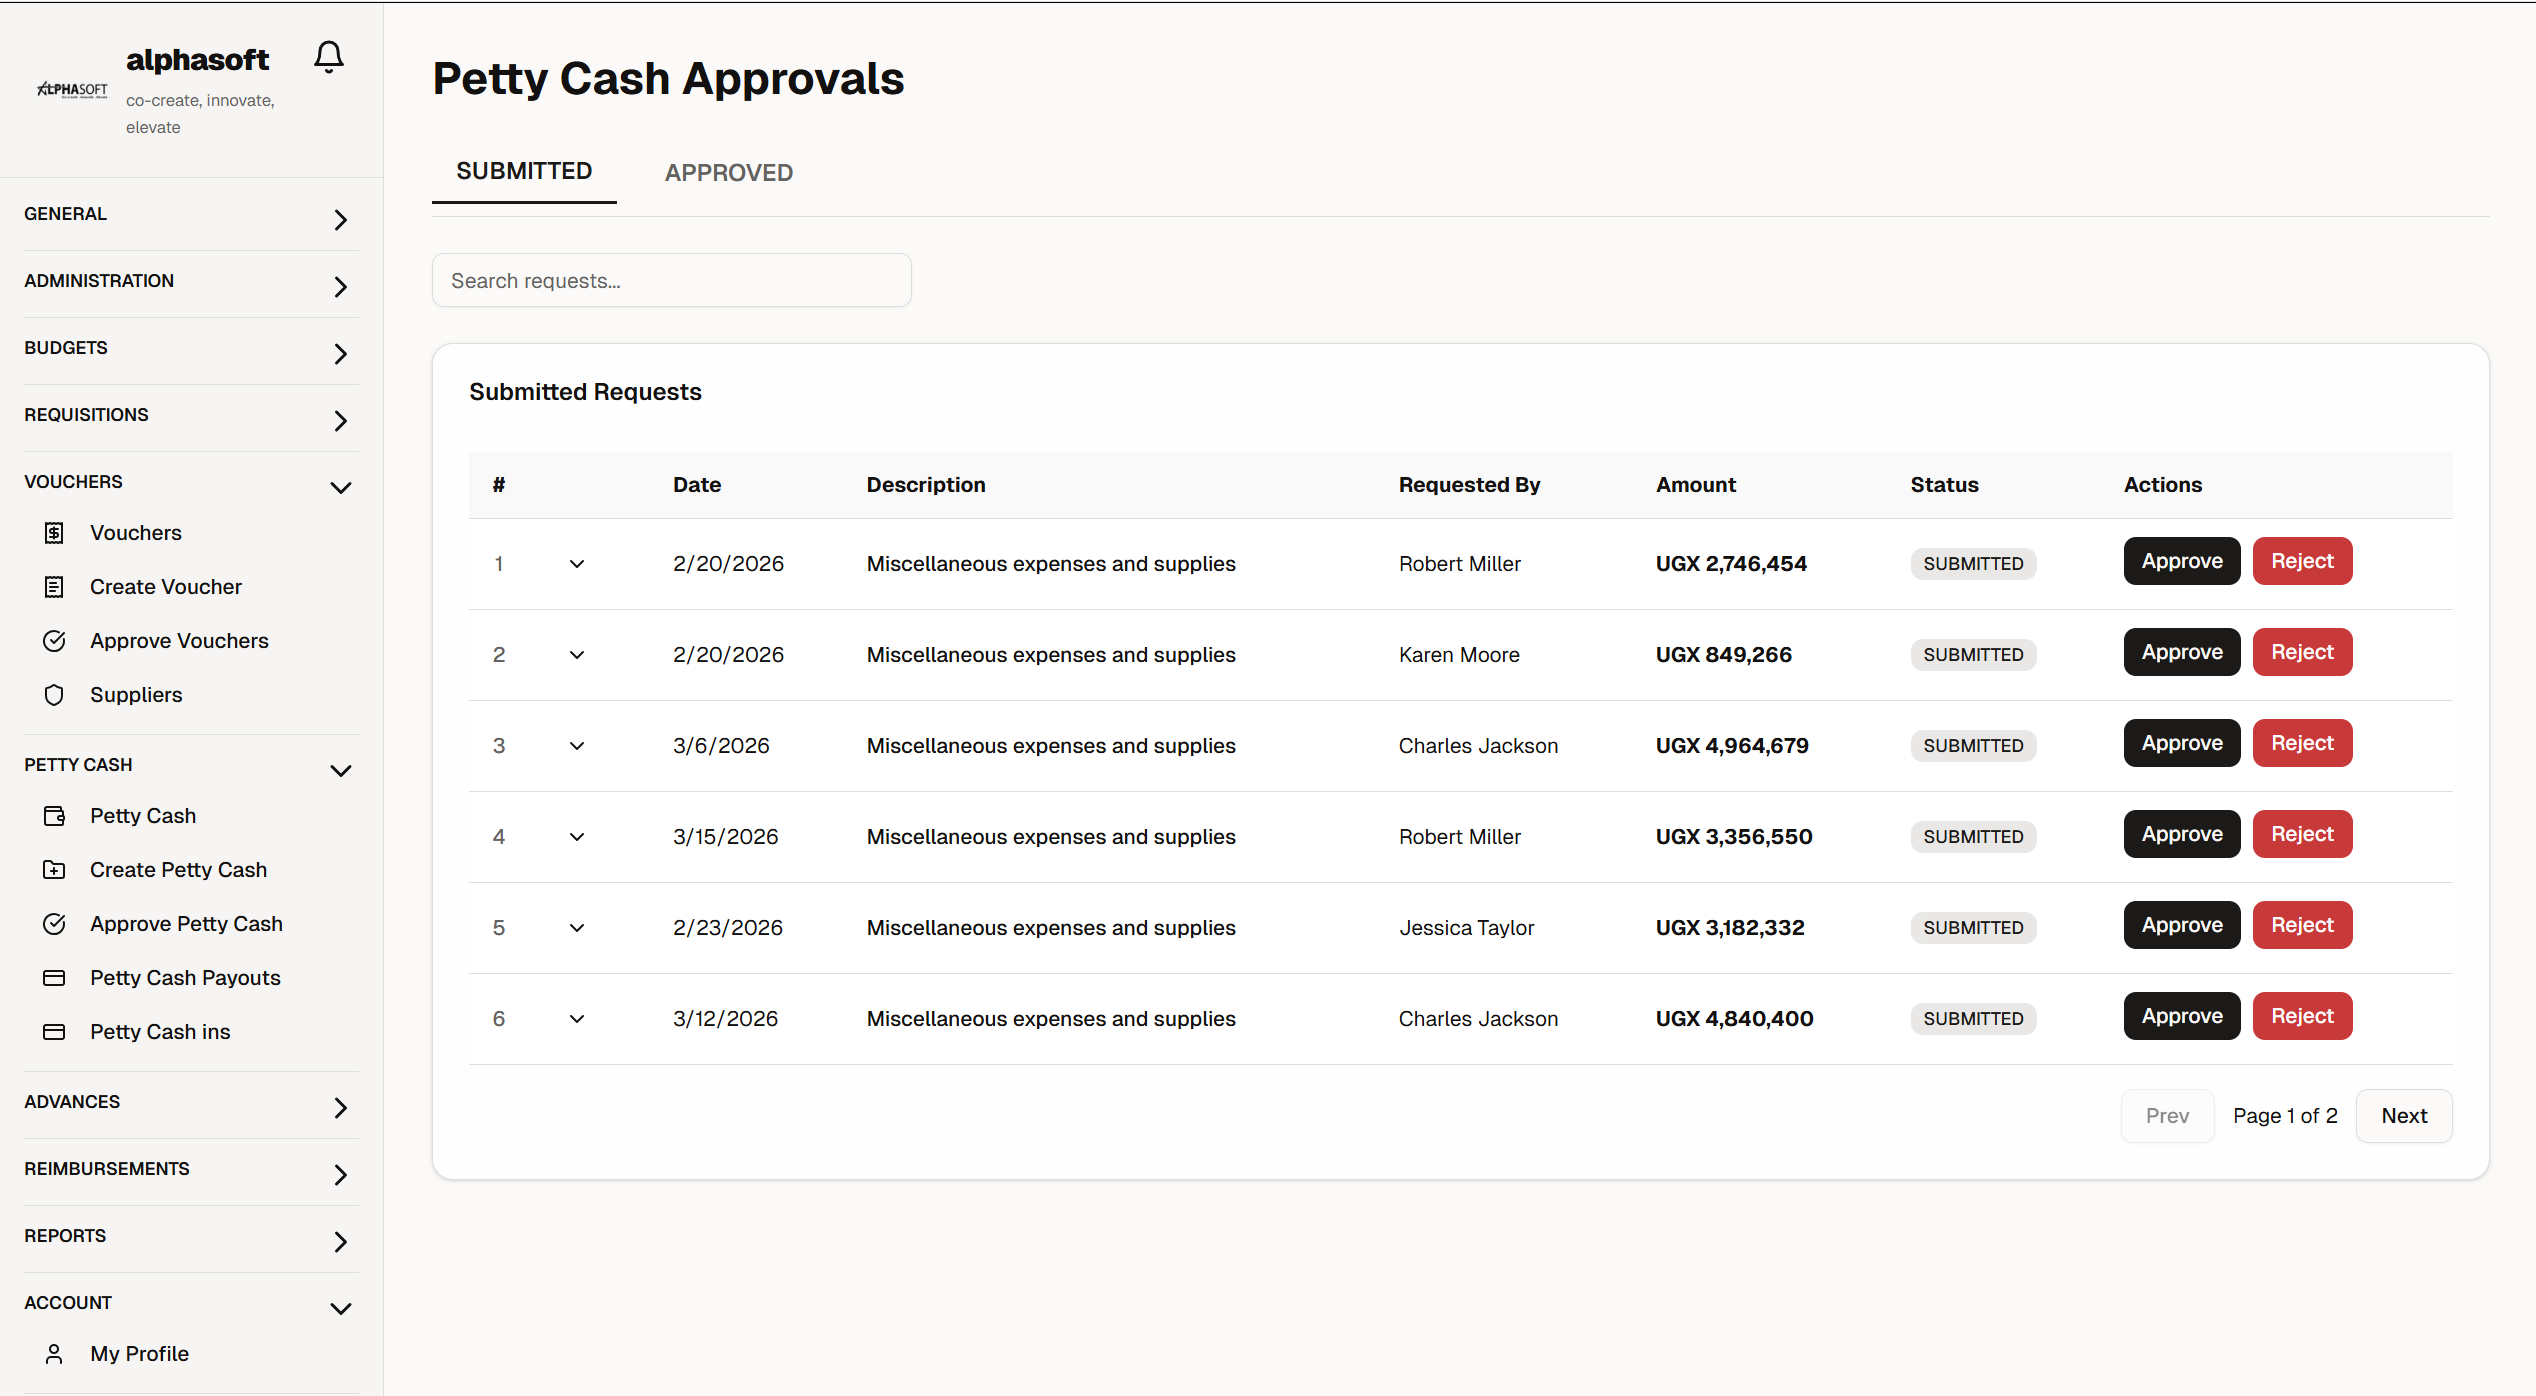
Task: Open My Profile under Account
Action: (139, 1353)
